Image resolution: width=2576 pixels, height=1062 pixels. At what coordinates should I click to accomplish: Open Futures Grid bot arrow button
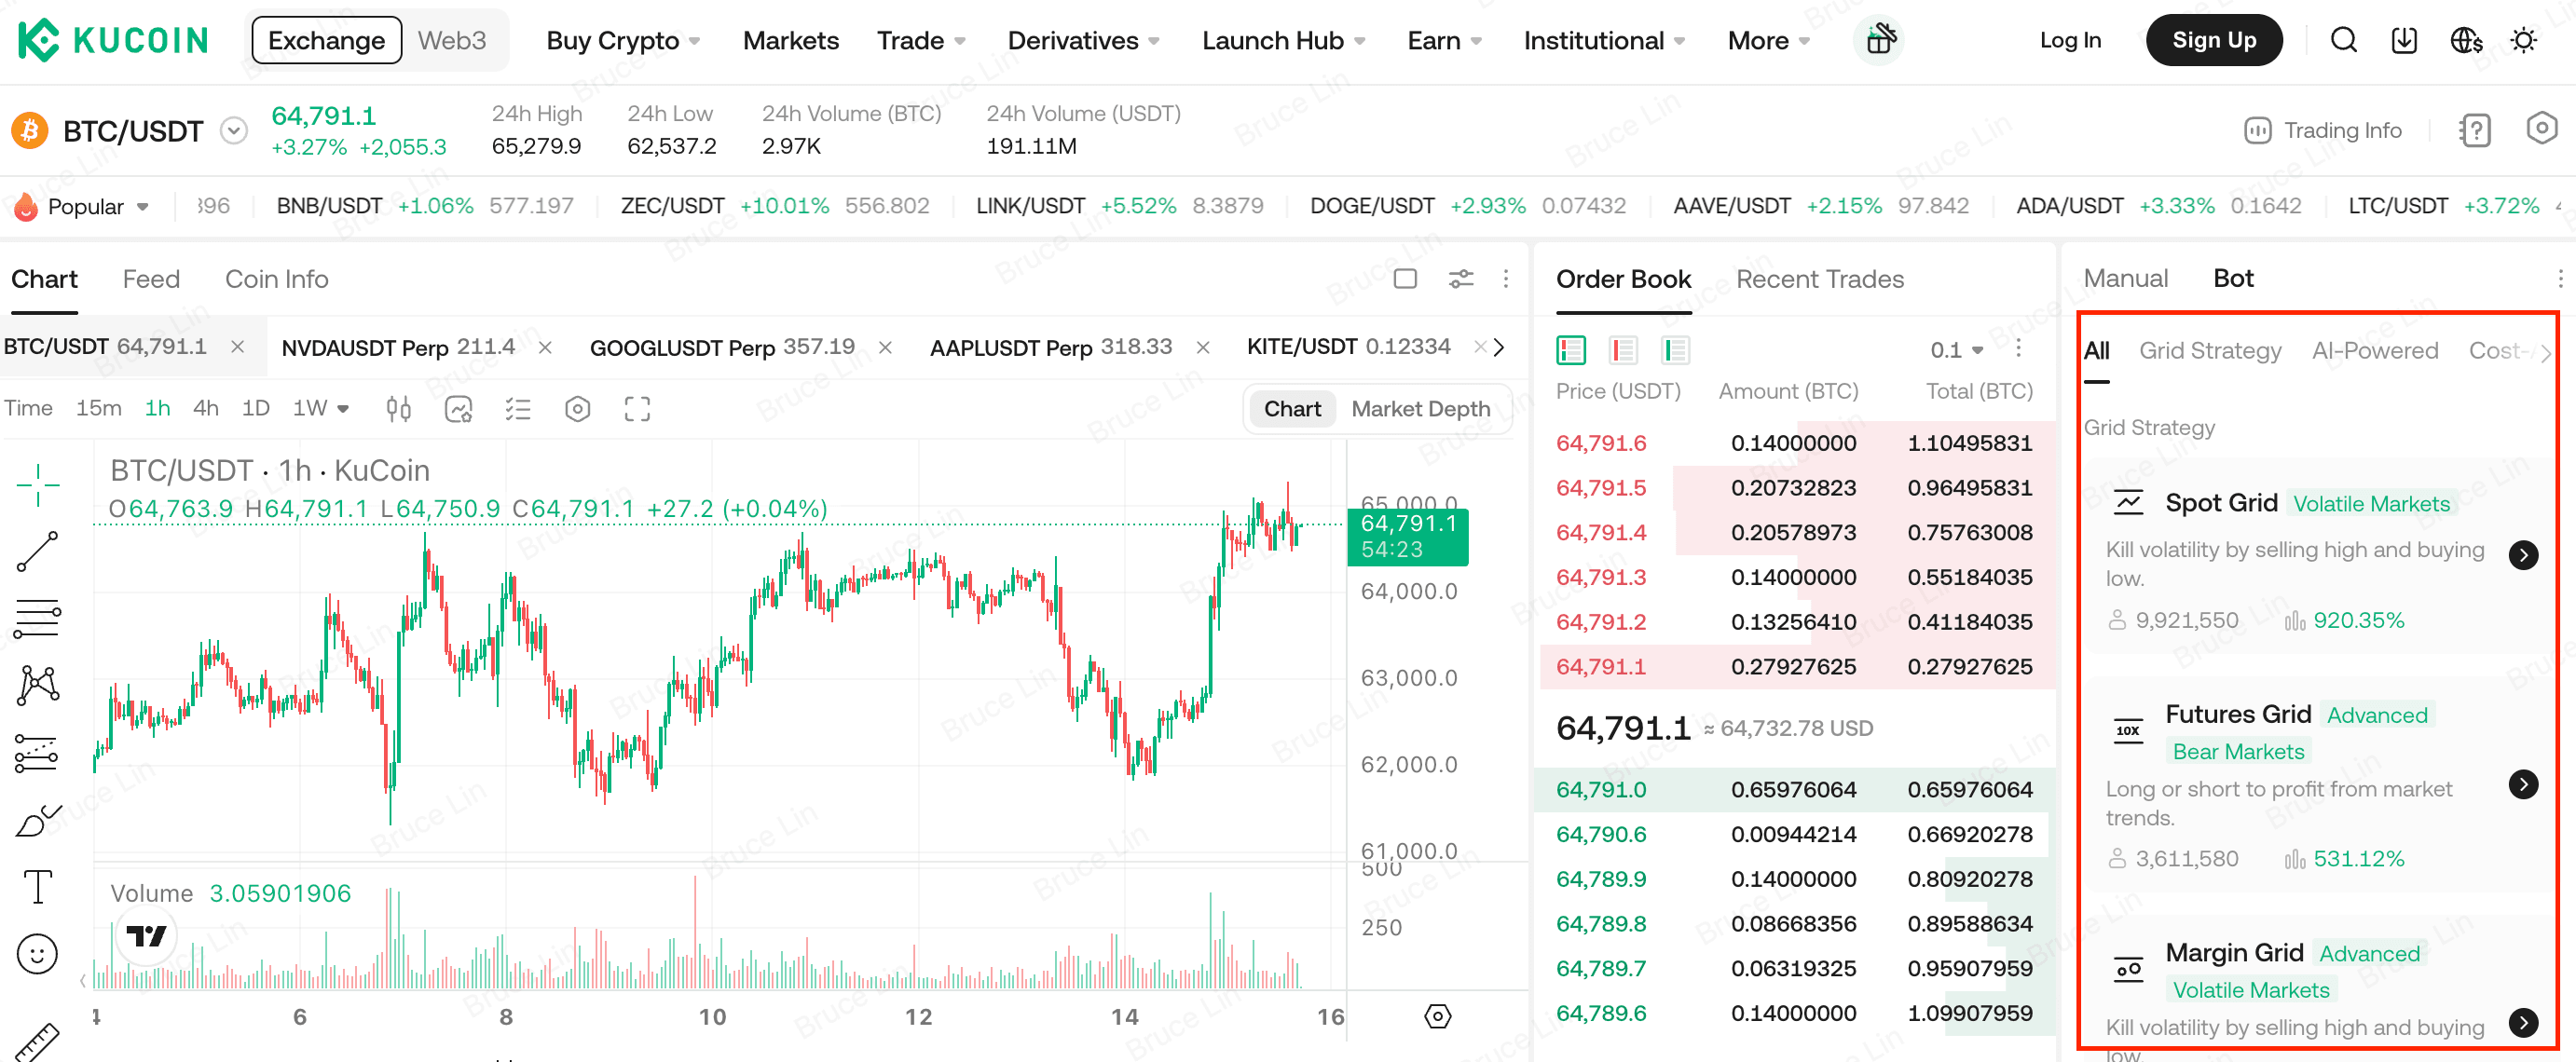click(x=2522, y=784)
